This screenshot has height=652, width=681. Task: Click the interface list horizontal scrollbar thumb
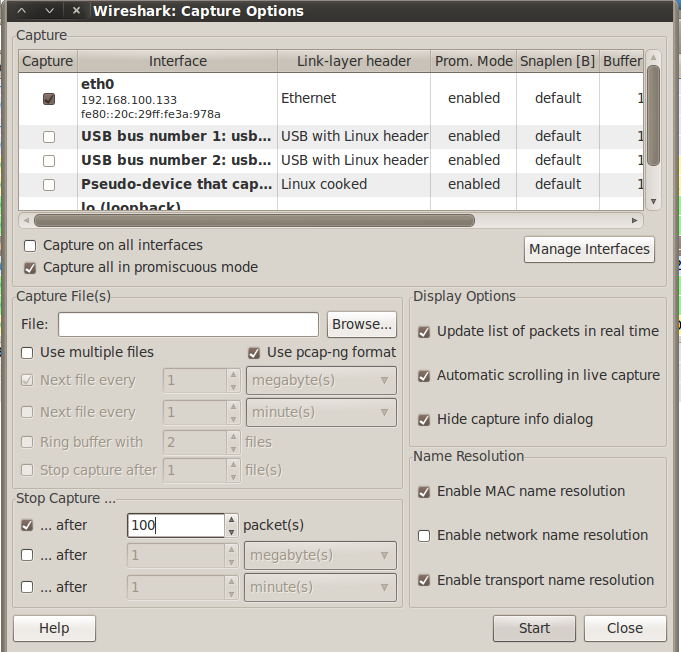click(x=255, y=221)
